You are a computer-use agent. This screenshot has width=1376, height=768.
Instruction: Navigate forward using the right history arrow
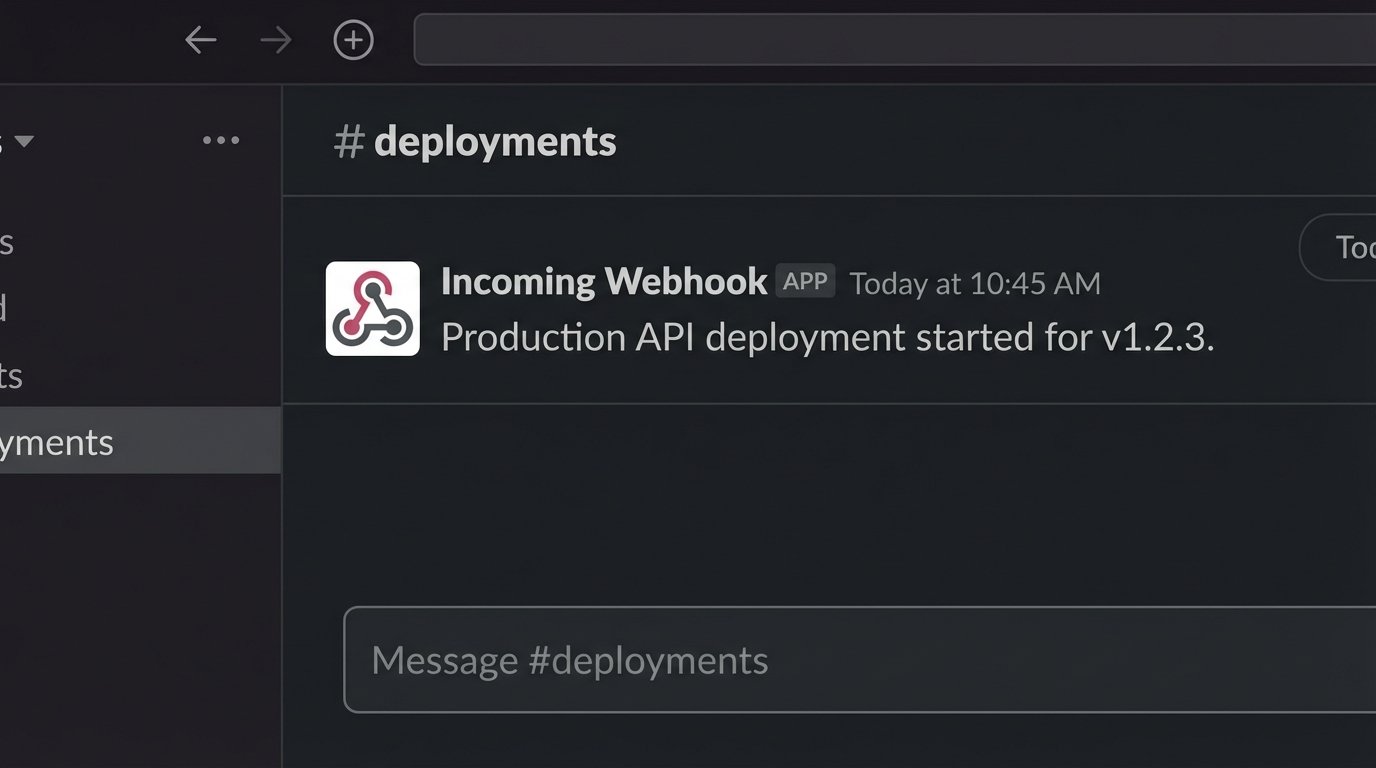tap(274, 40)
